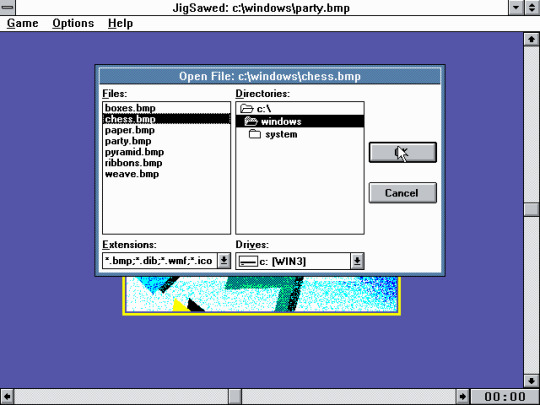Select boxes.bmp in Files list
Image resolution: width=540 pixels, height=405 pixels.
[x=166, y=108]
